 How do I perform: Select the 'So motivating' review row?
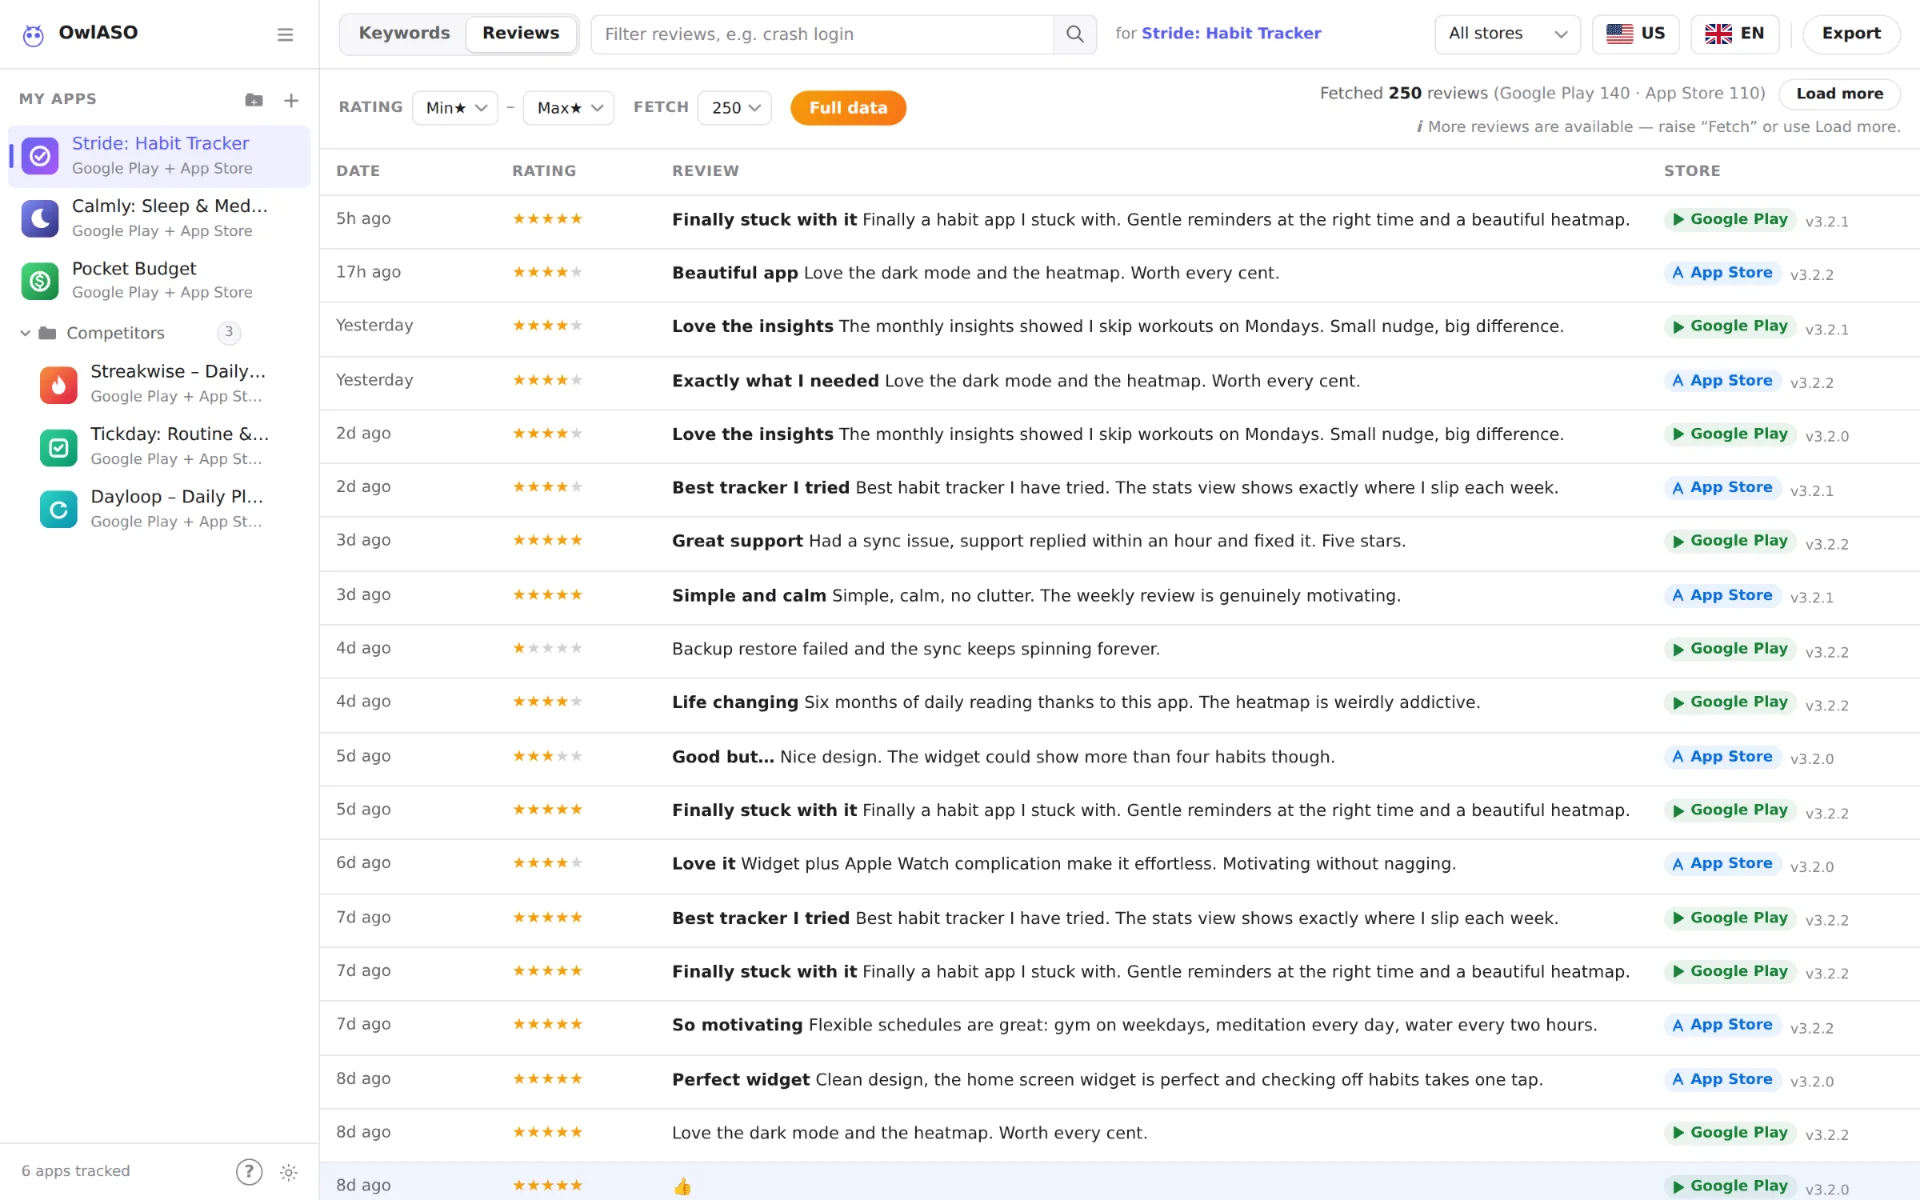tap(1120, 1026)
